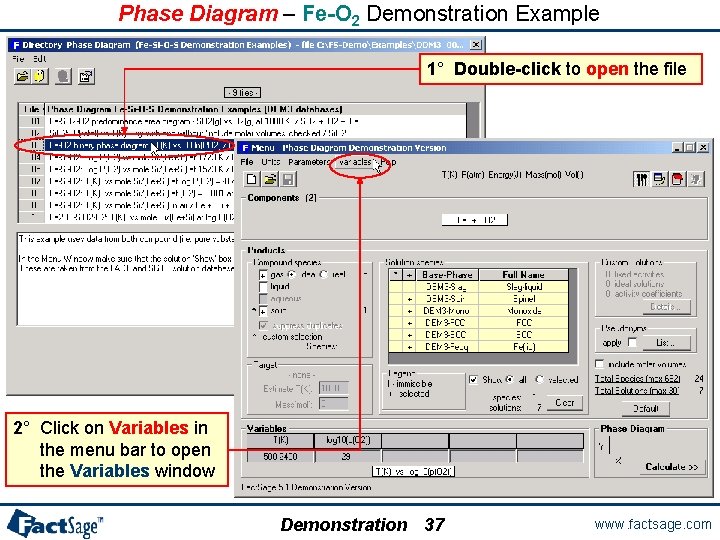This screenshot has height=540, width=720.
Task: Toggle the solid compound species checkbox
Action: coord(263,311)
